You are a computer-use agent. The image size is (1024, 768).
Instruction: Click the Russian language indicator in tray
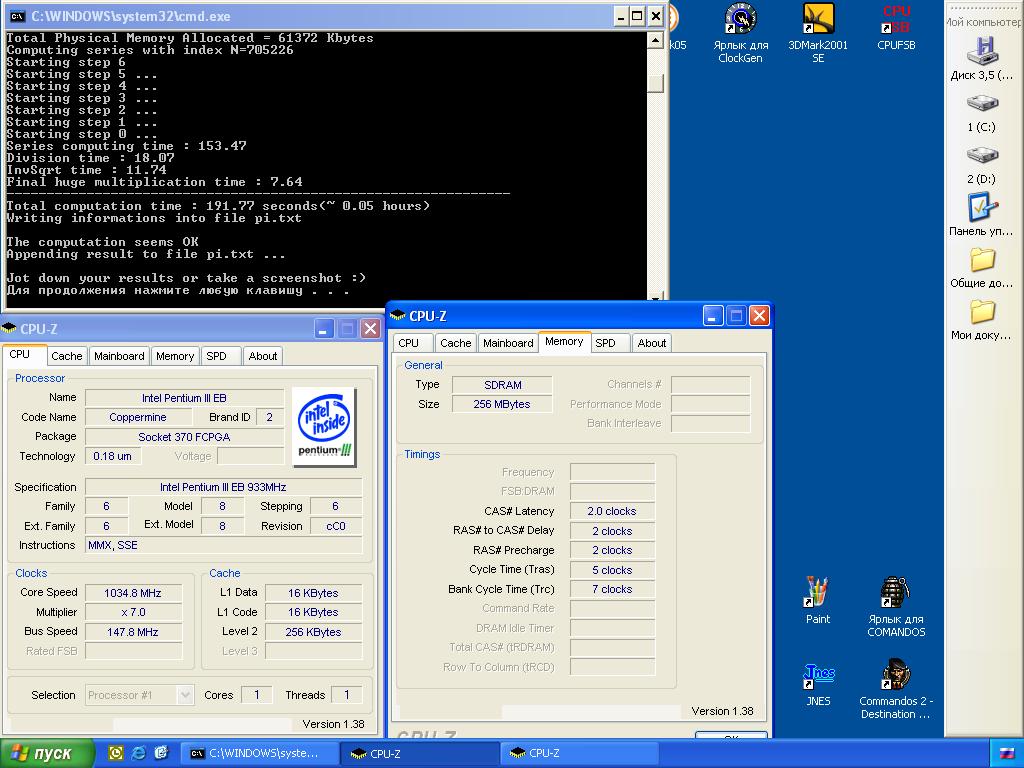[1007, 753]
